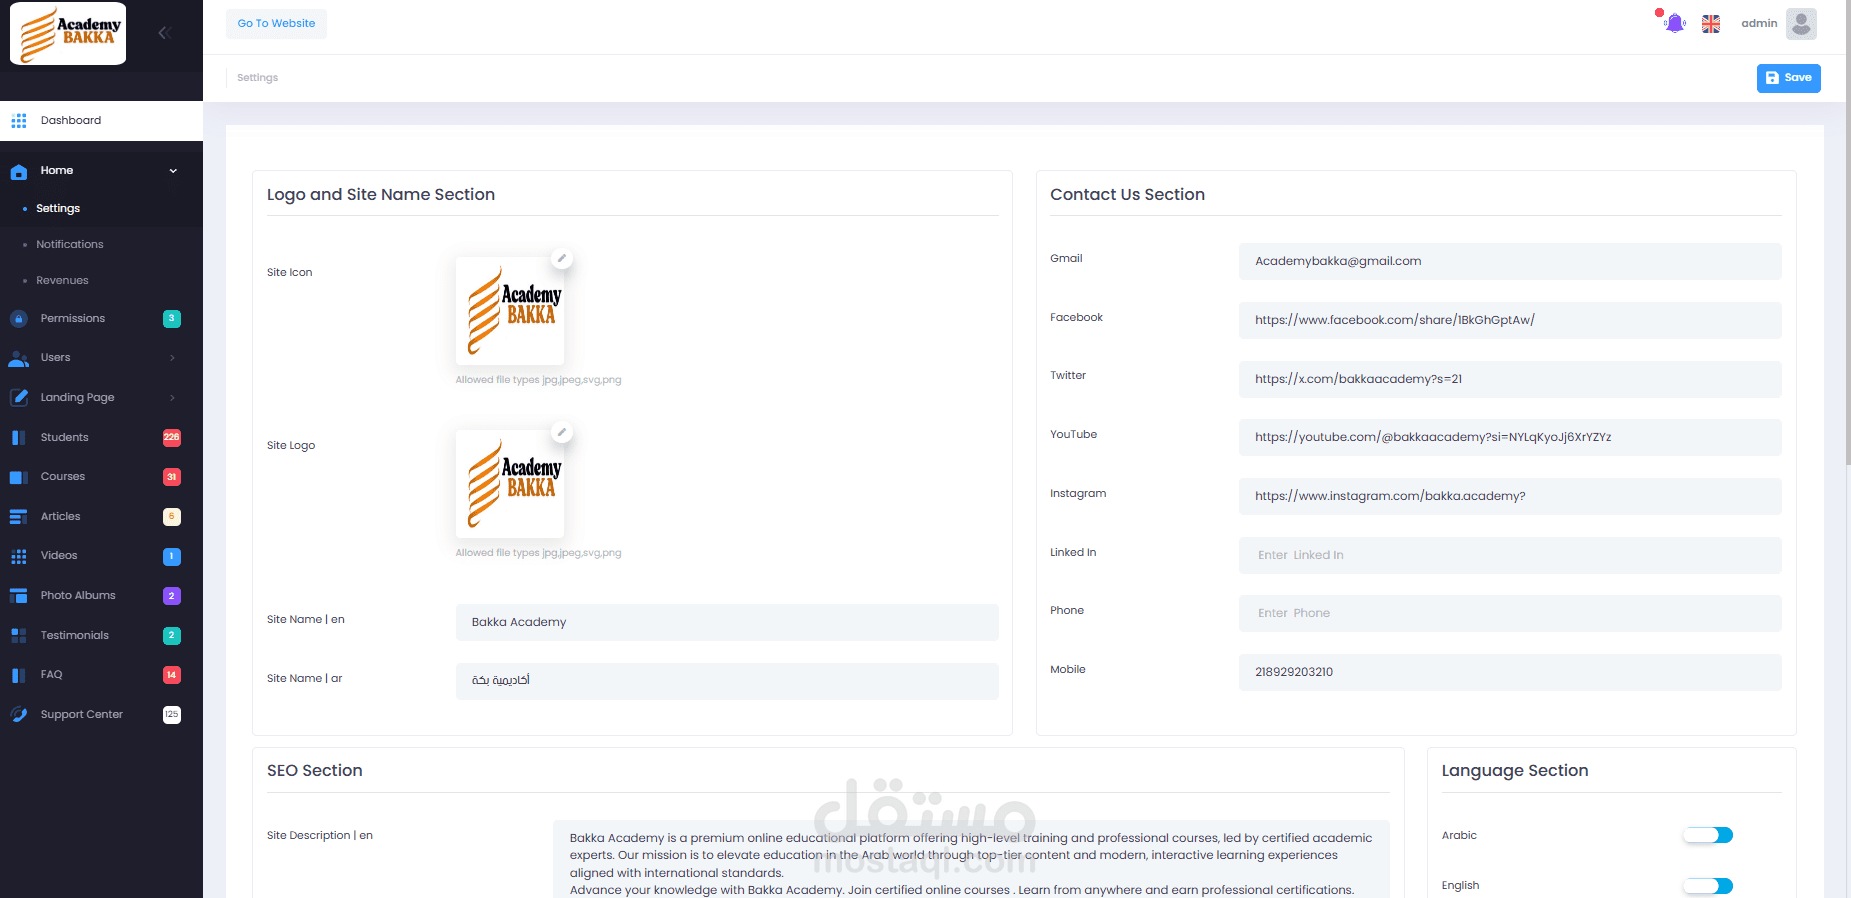Click the Users people icon

coord(19,358)
